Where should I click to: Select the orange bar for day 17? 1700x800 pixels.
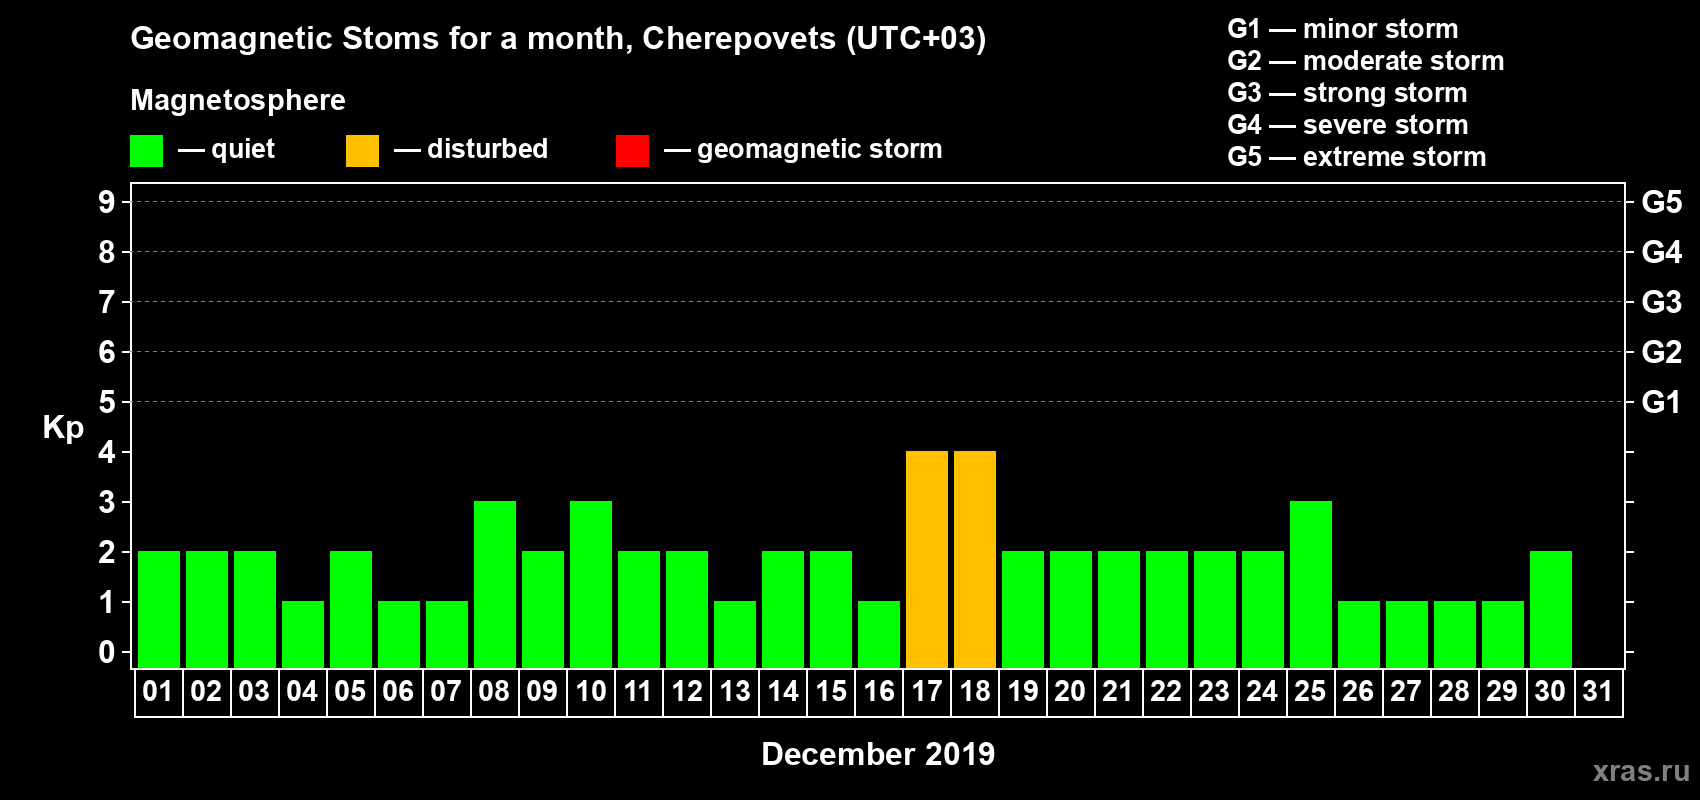pyautogui.click(x=927, y=559)
